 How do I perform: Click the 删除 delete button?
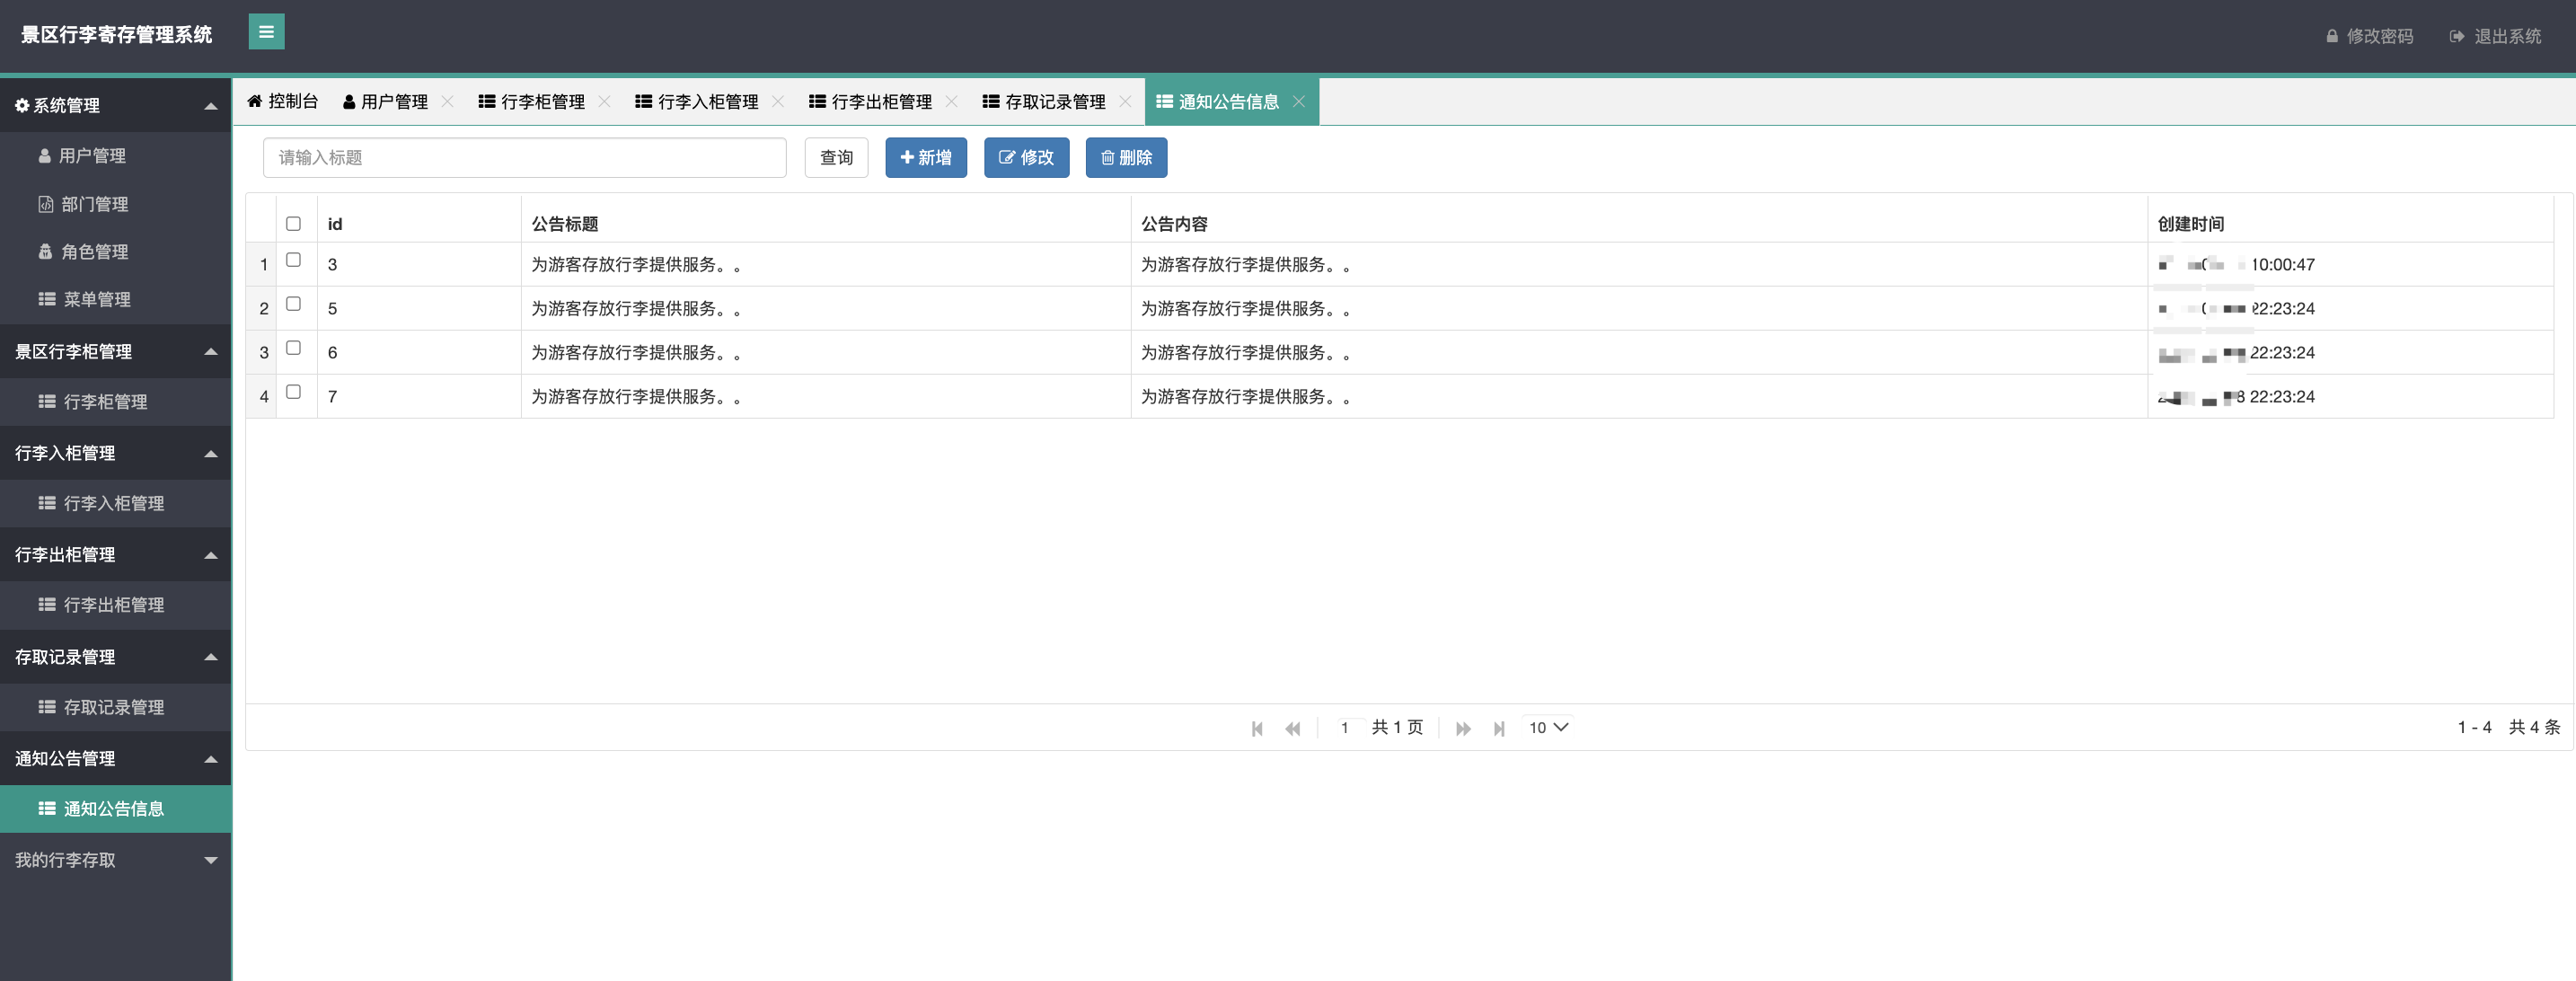[1126, 158]
